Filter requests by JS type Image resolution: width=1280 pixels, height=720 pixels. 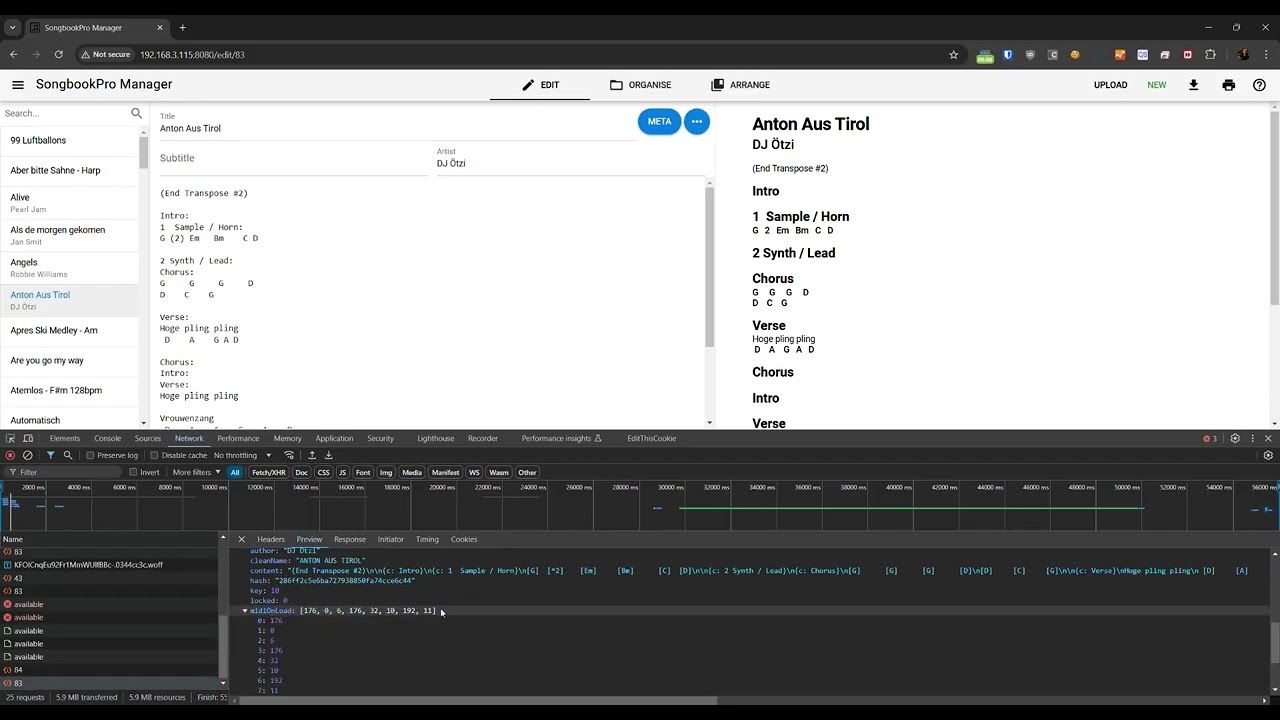342,472
